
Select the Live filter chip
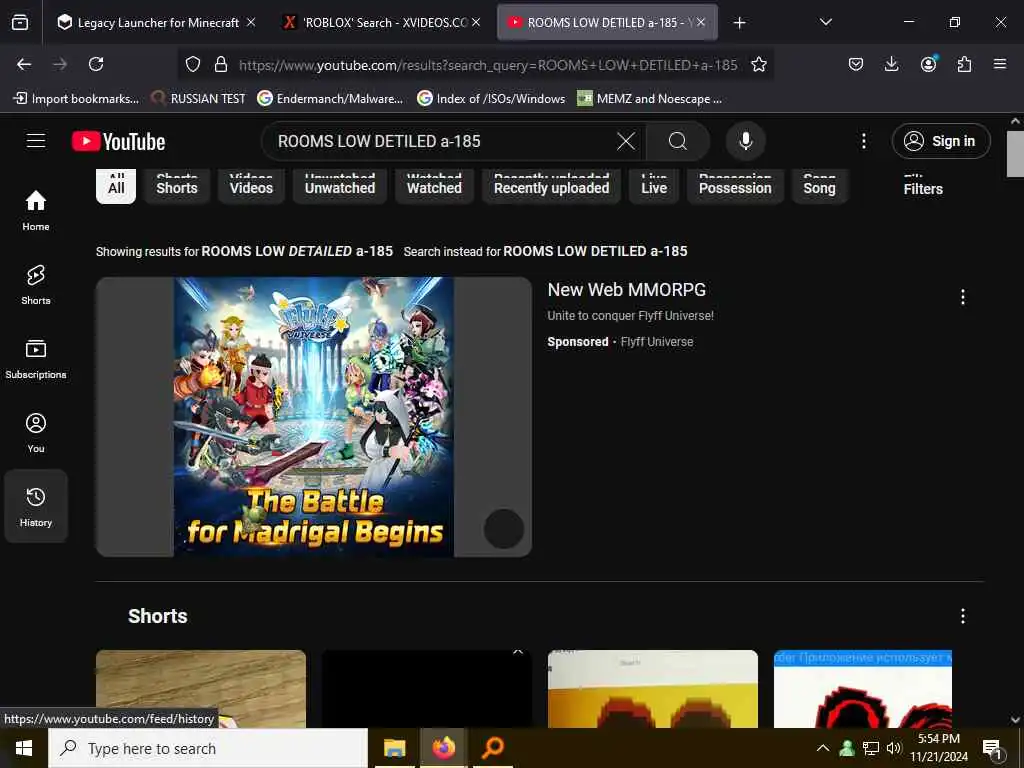tap(654, 187)
